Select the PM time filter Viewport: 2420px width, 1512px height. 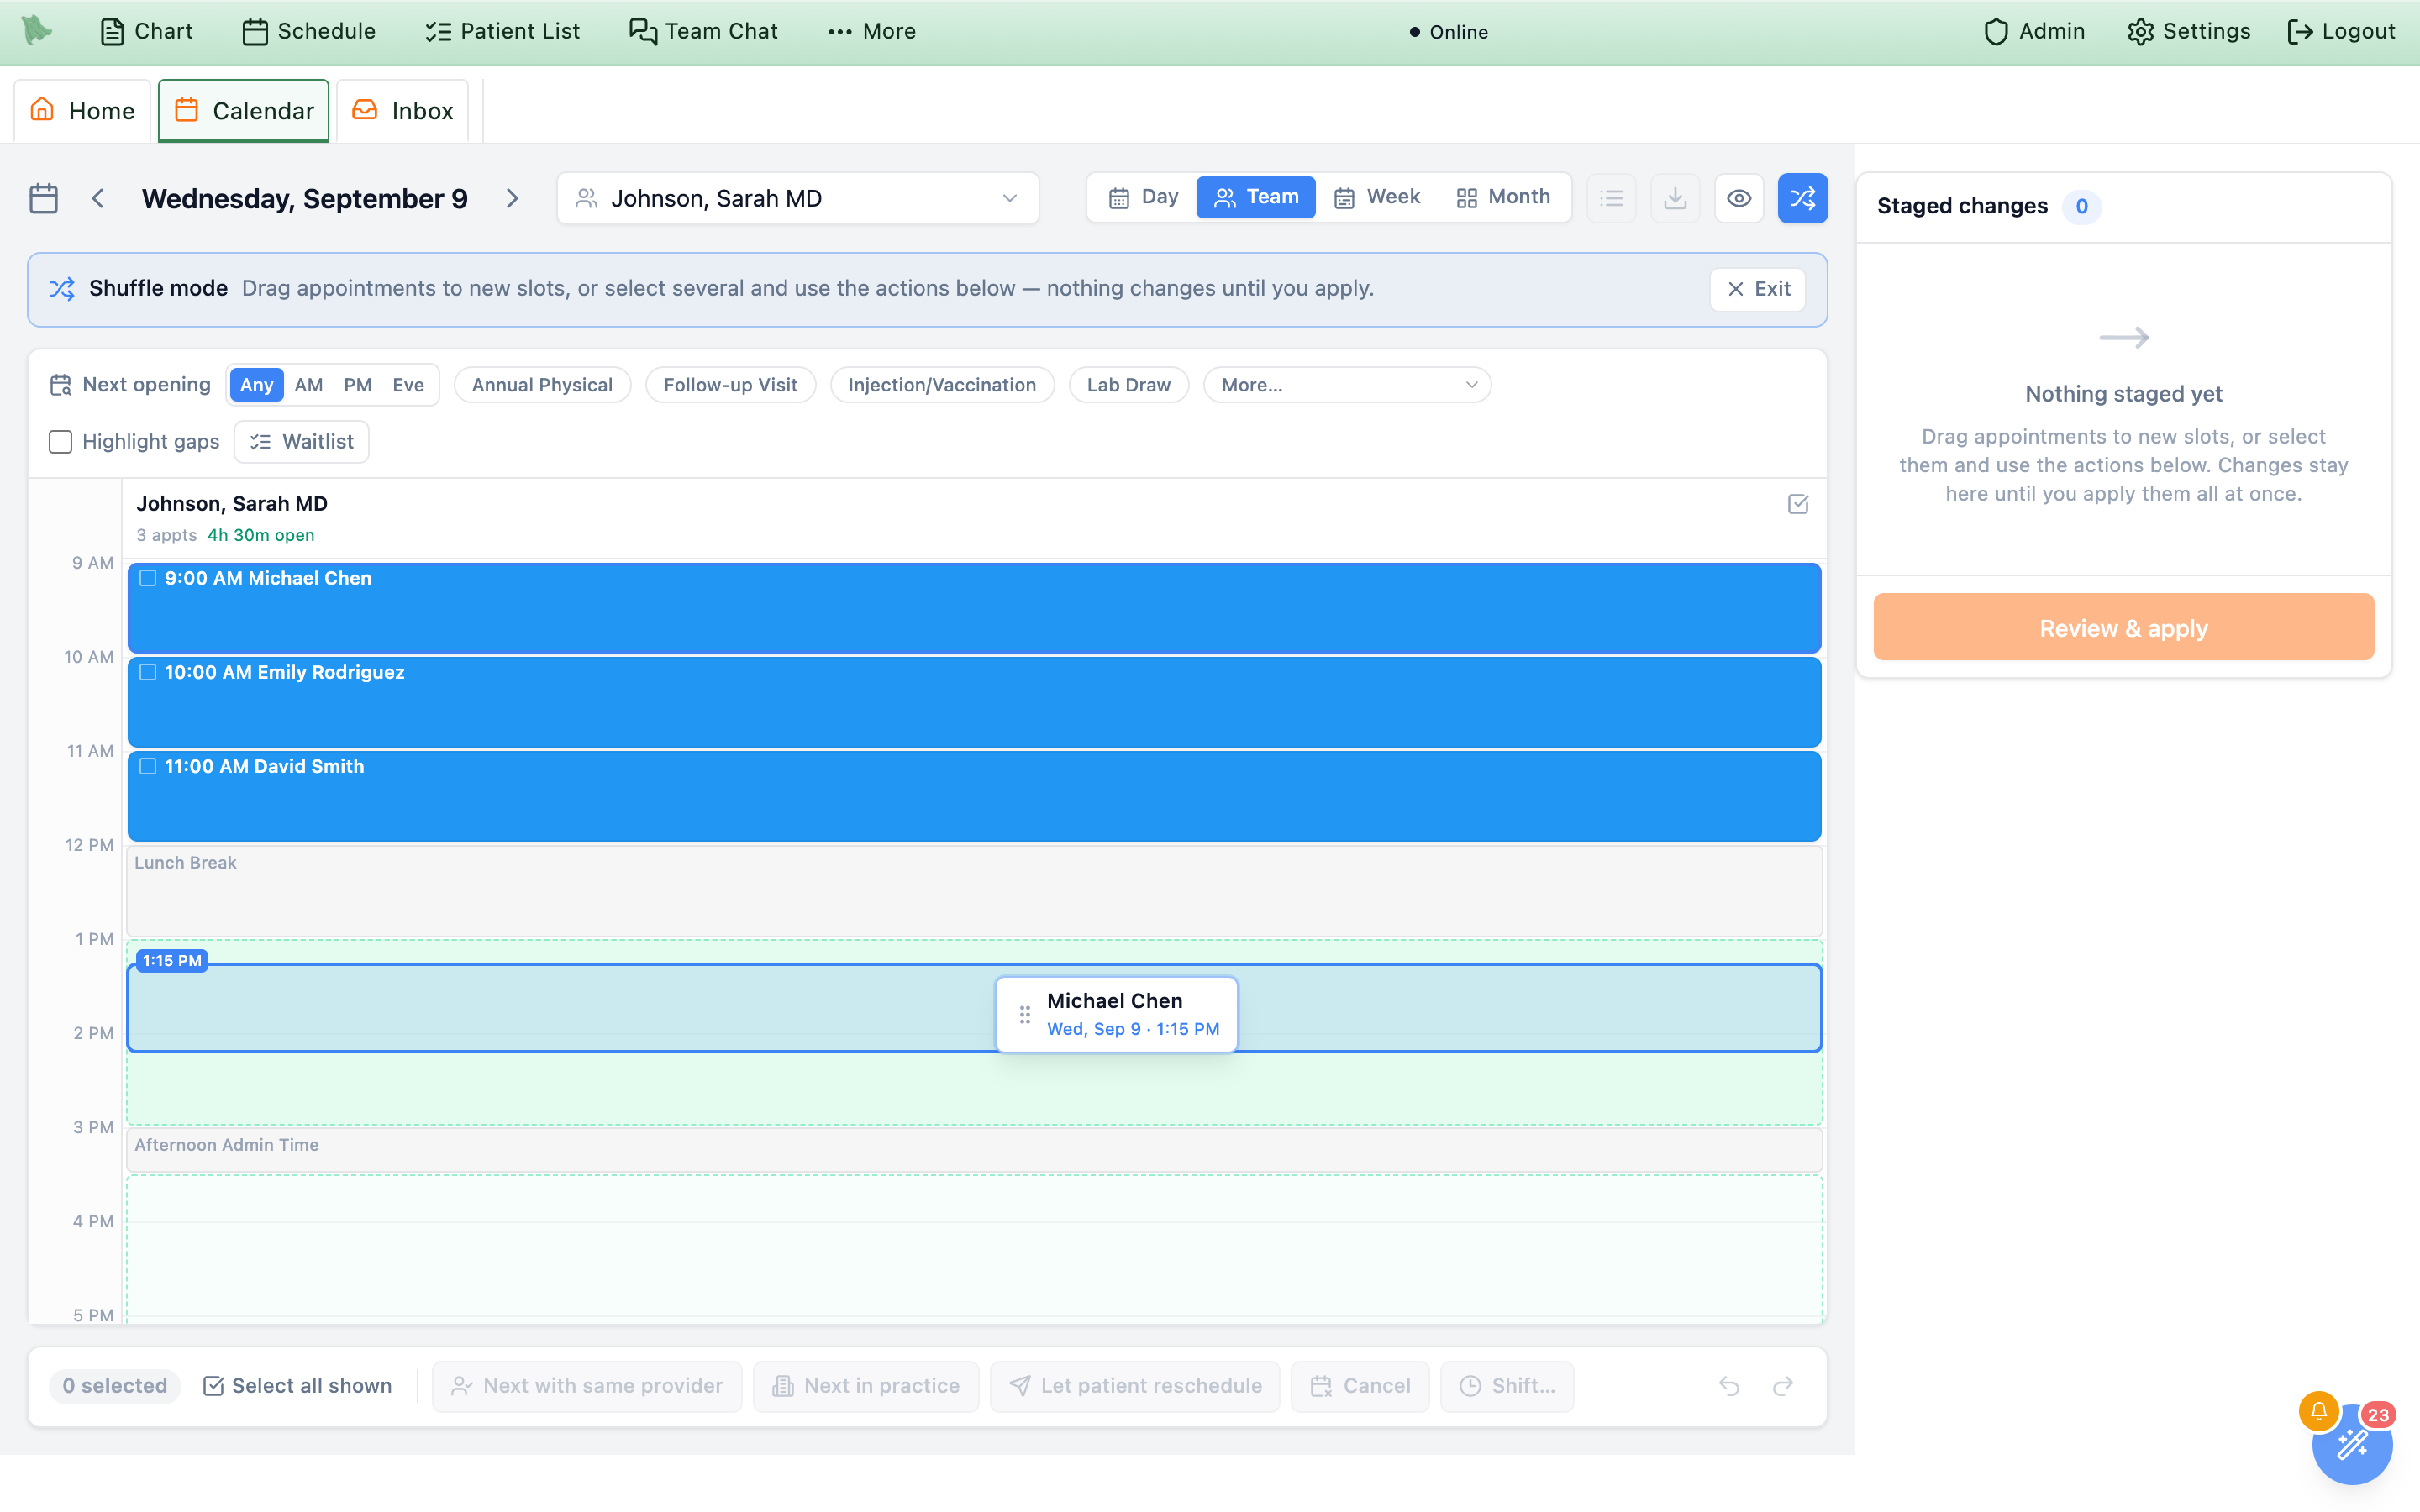tap(358, 385)
